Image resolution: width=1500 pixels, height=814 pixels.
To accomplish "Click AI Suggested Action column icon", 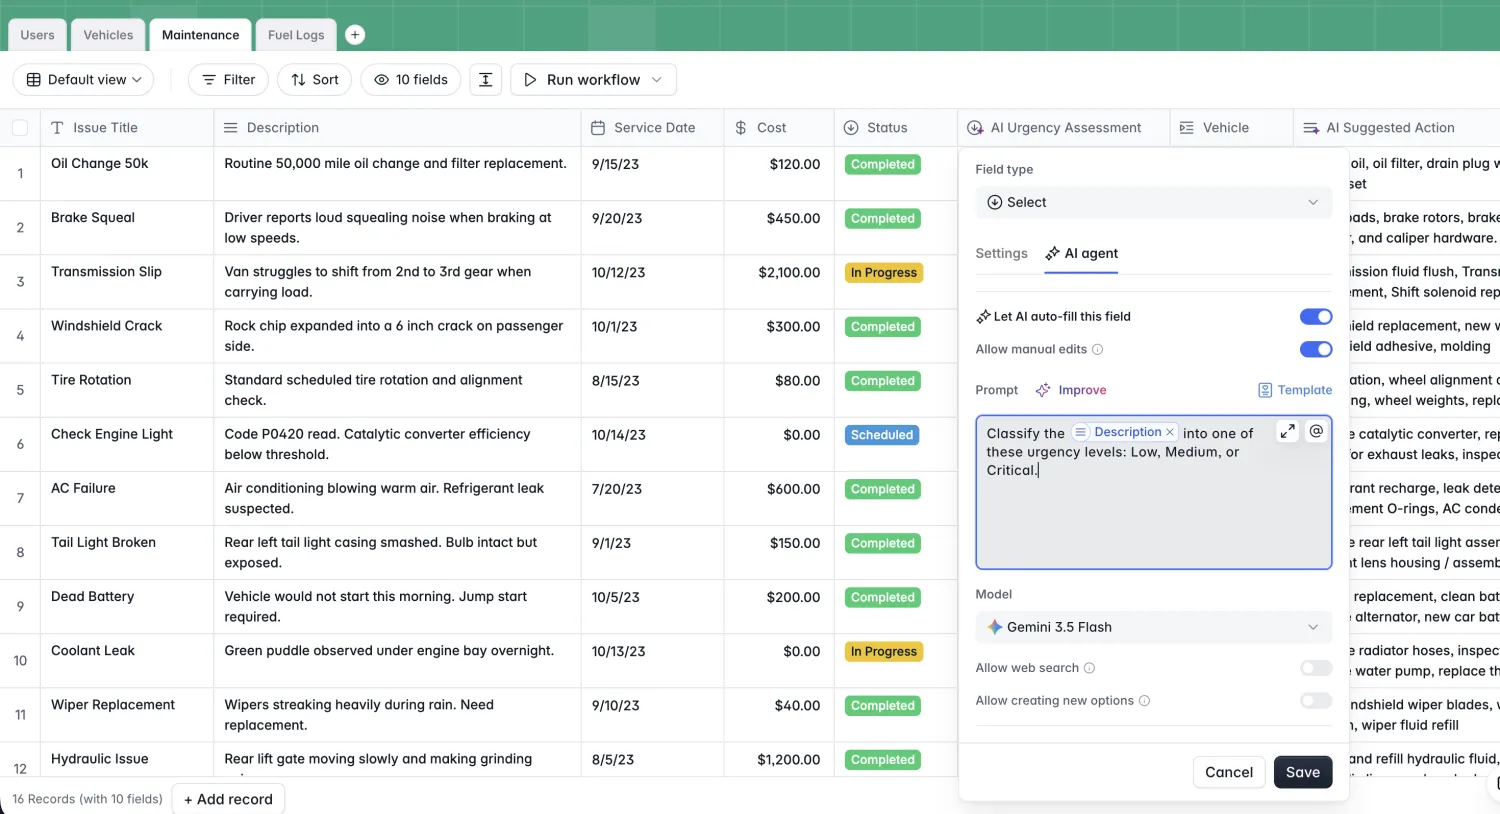I will coord(1311,128).
